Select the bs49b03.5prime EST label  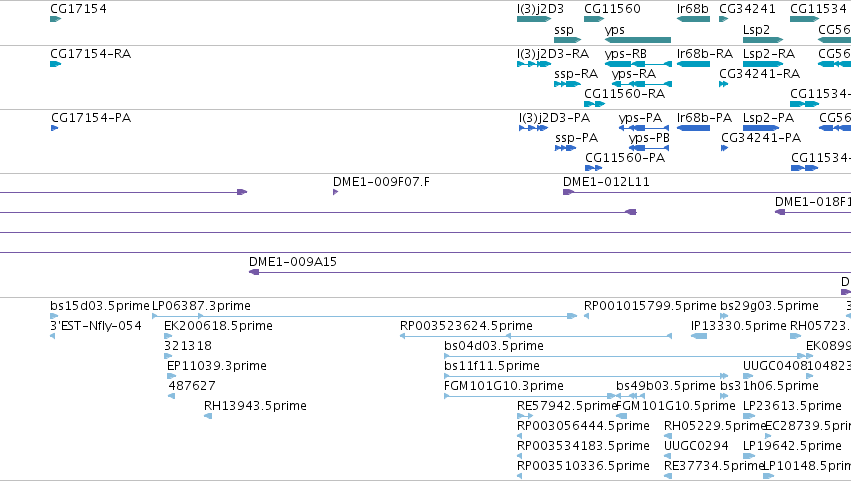666,386
